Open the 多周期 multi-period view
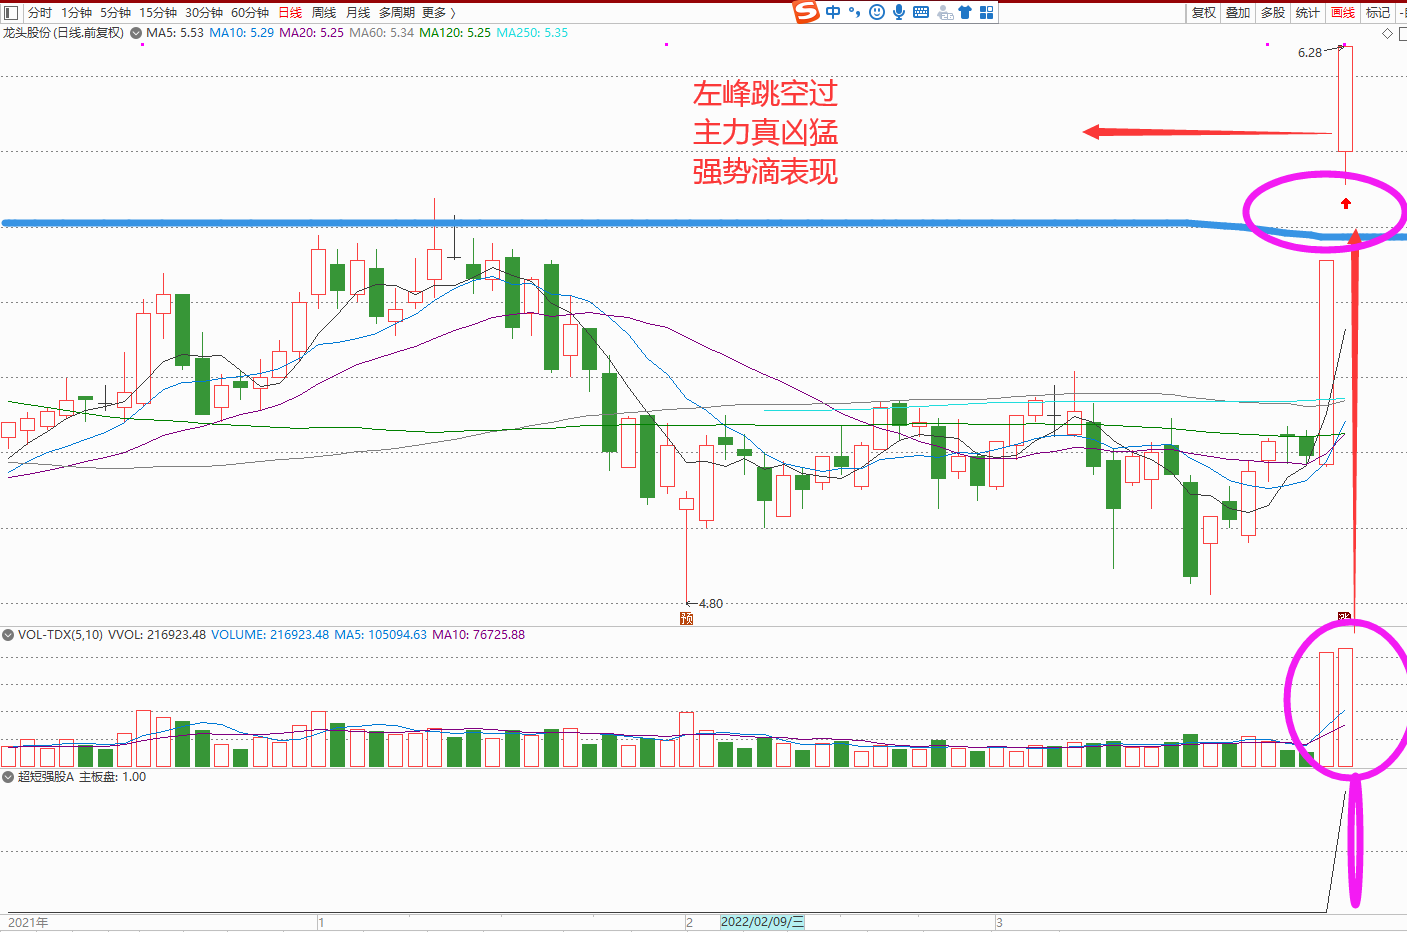The width and height of the screenshot is (1407, 932). 396,12
